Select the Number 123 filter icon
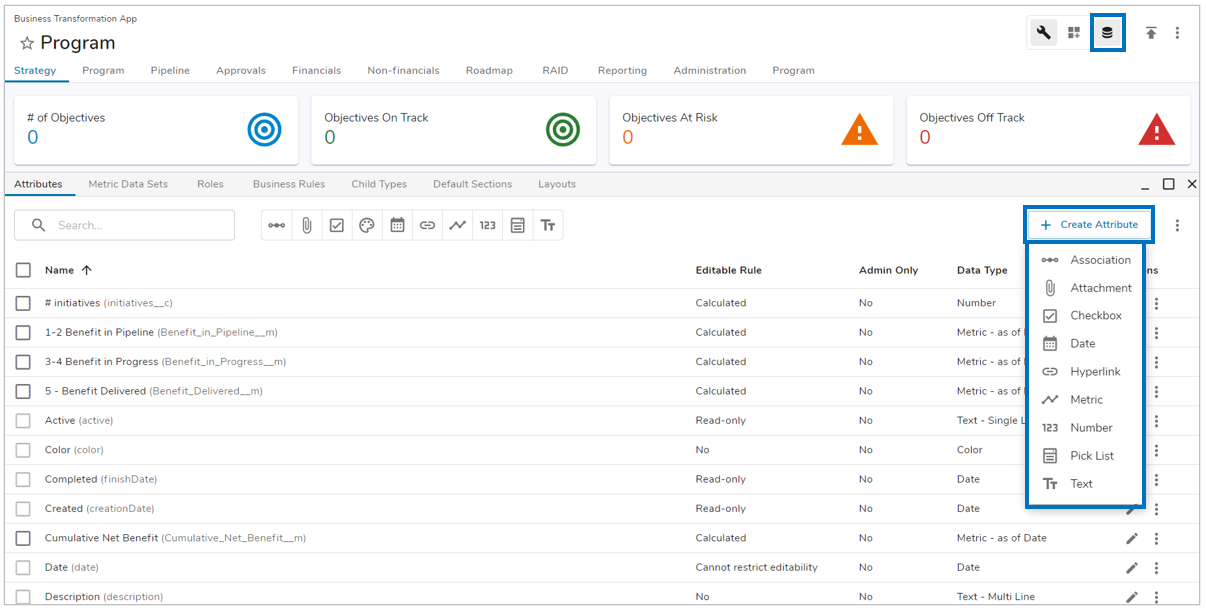Screen dimensions: 1206x611 pyautogui.click(x=487, y=225)
